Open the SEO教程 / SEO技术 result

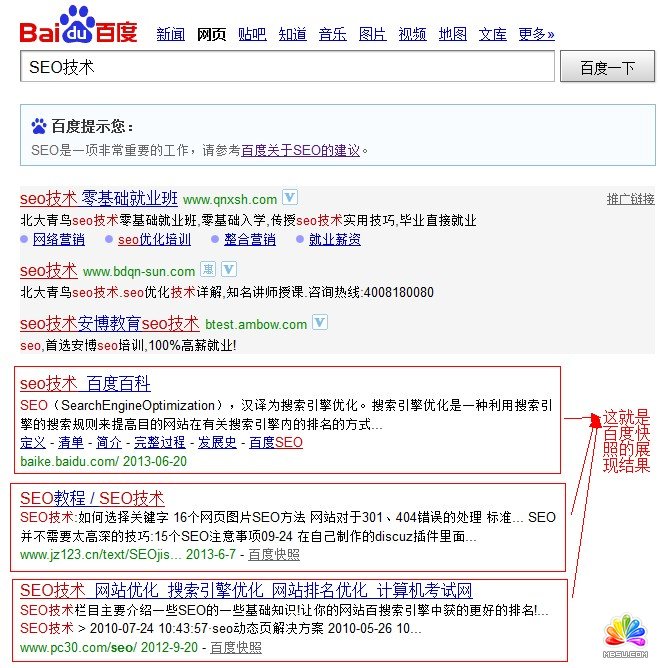tap(92, 498)
